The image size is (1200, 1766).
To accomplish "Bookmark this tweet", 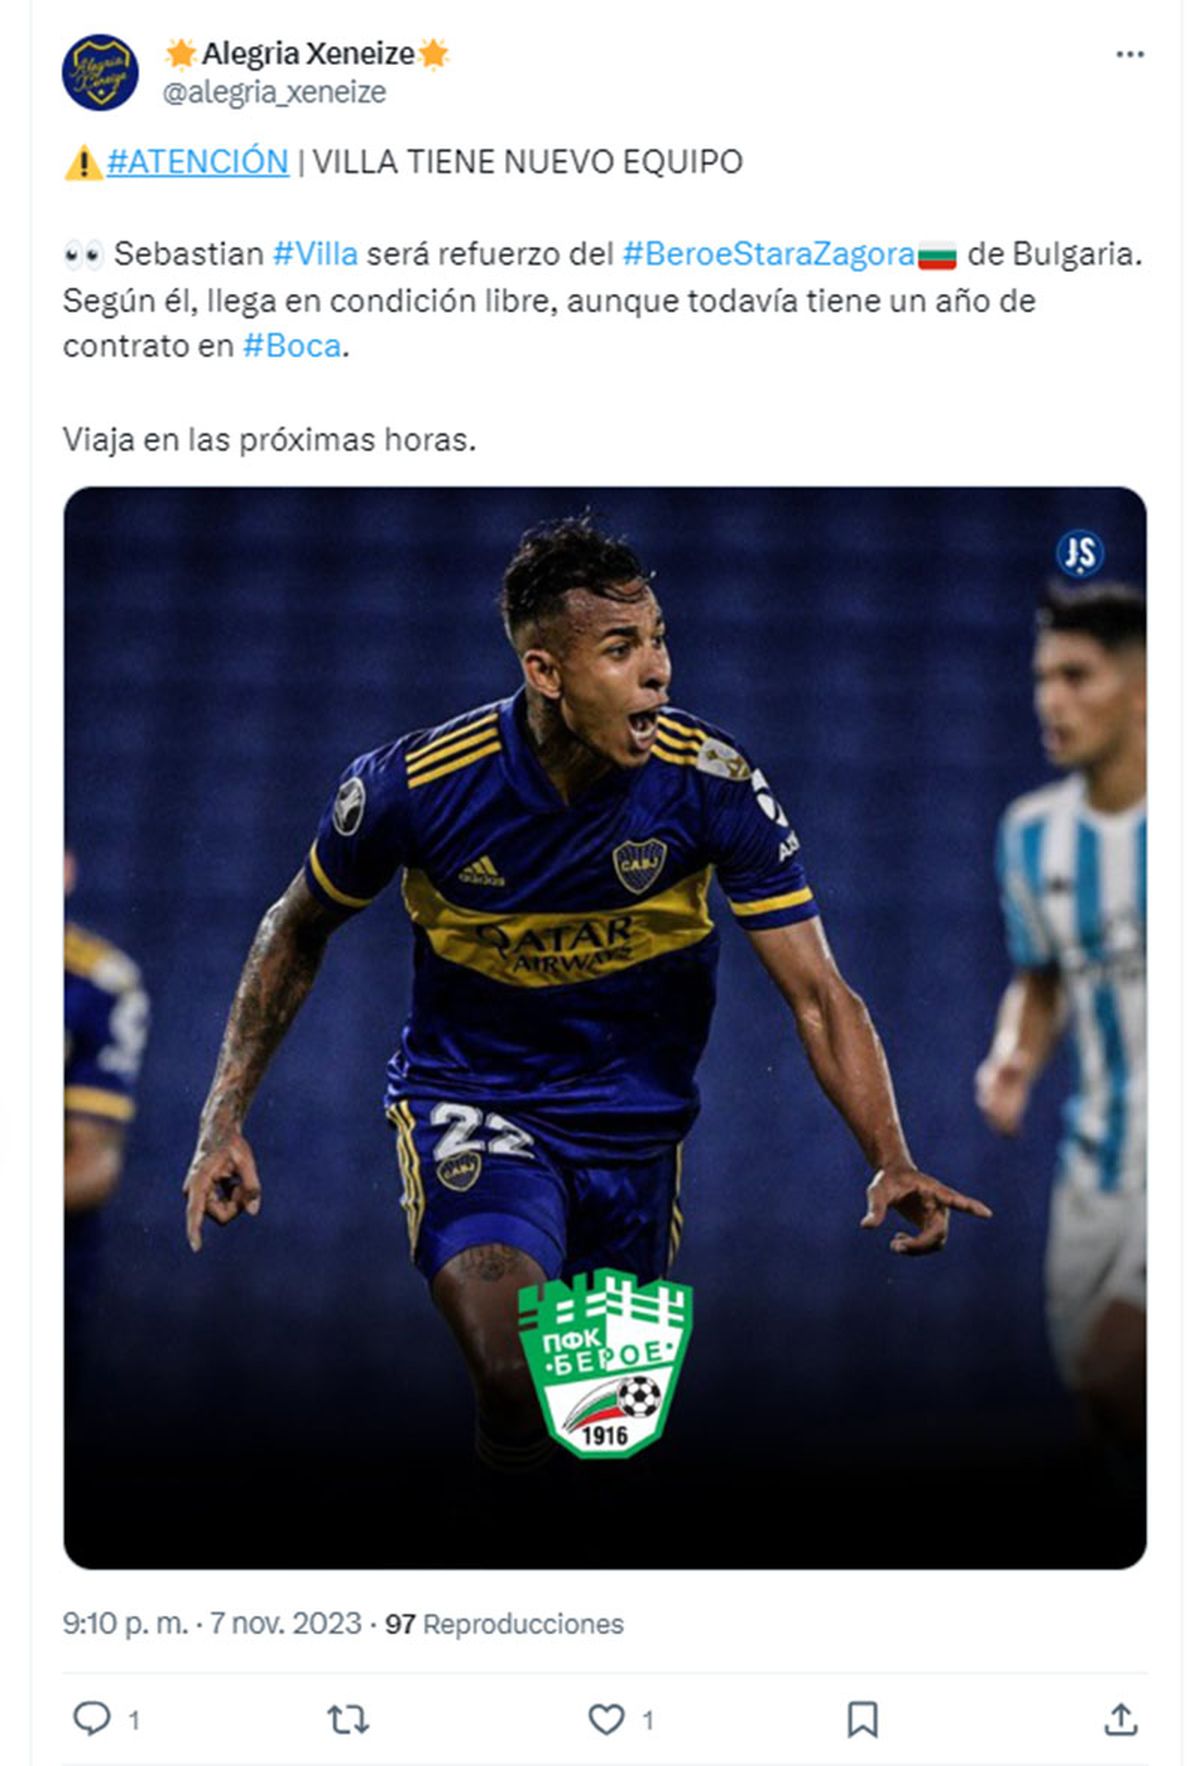I will point(862,1719).
